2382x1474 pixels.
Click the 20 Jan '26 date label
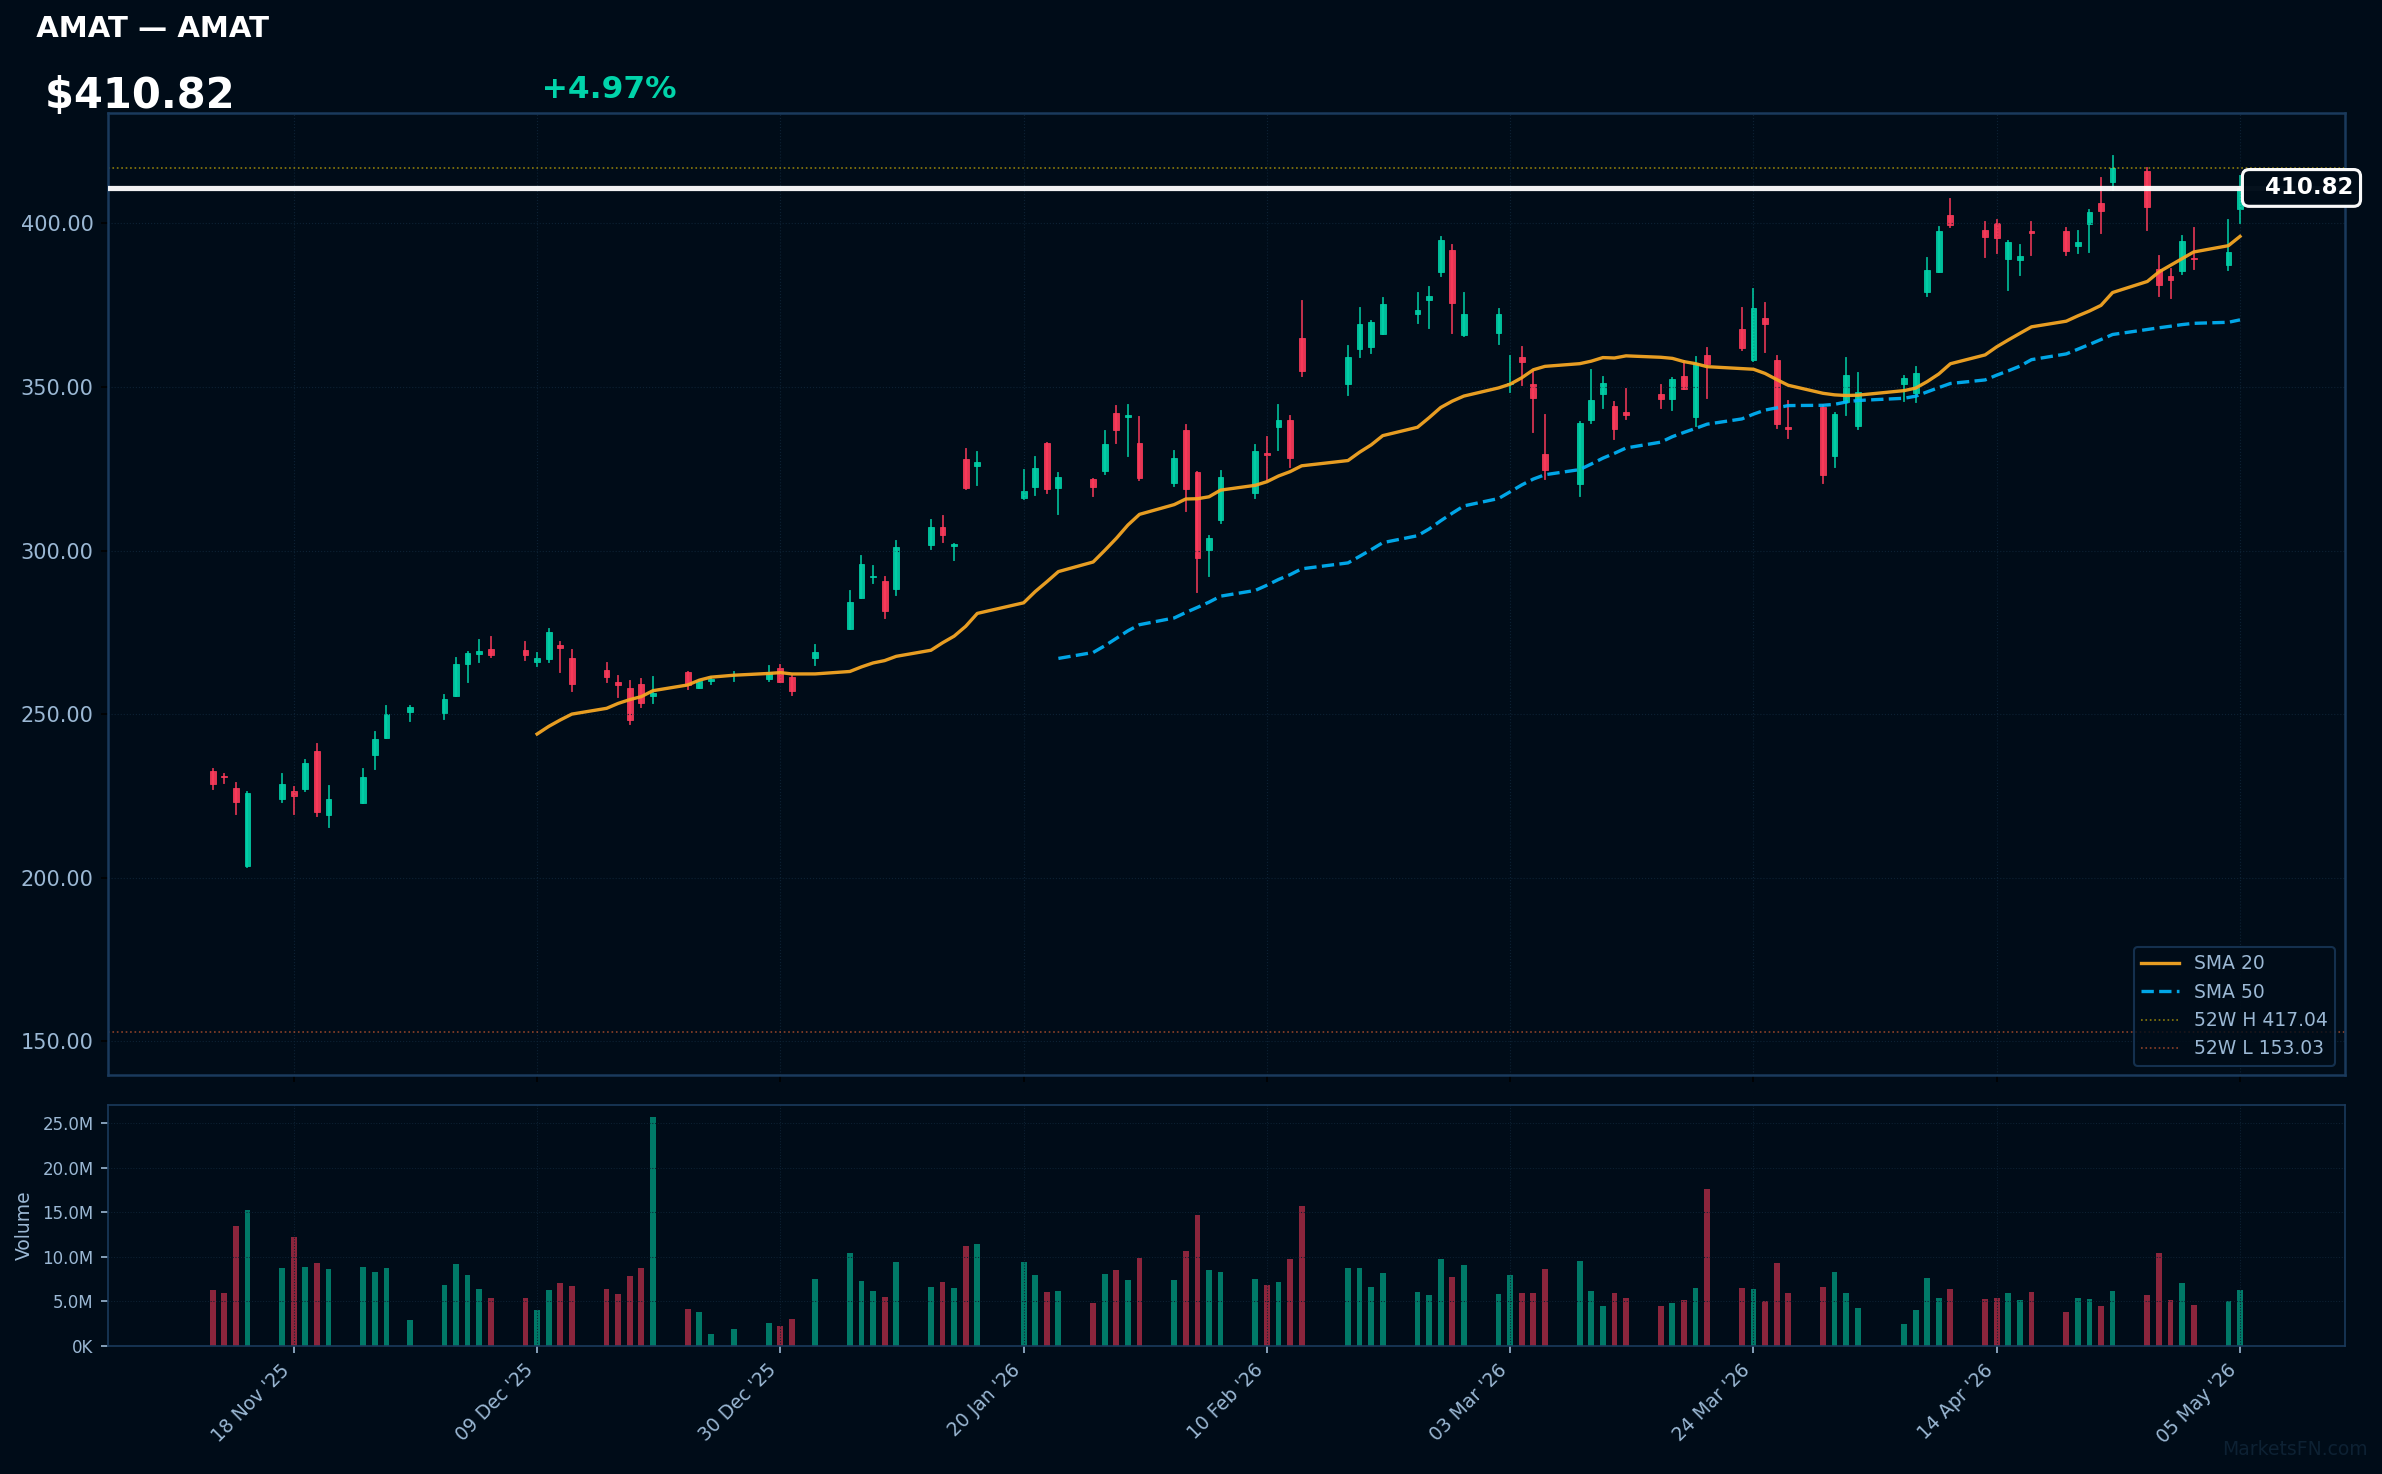click(x=983, y=1400)
